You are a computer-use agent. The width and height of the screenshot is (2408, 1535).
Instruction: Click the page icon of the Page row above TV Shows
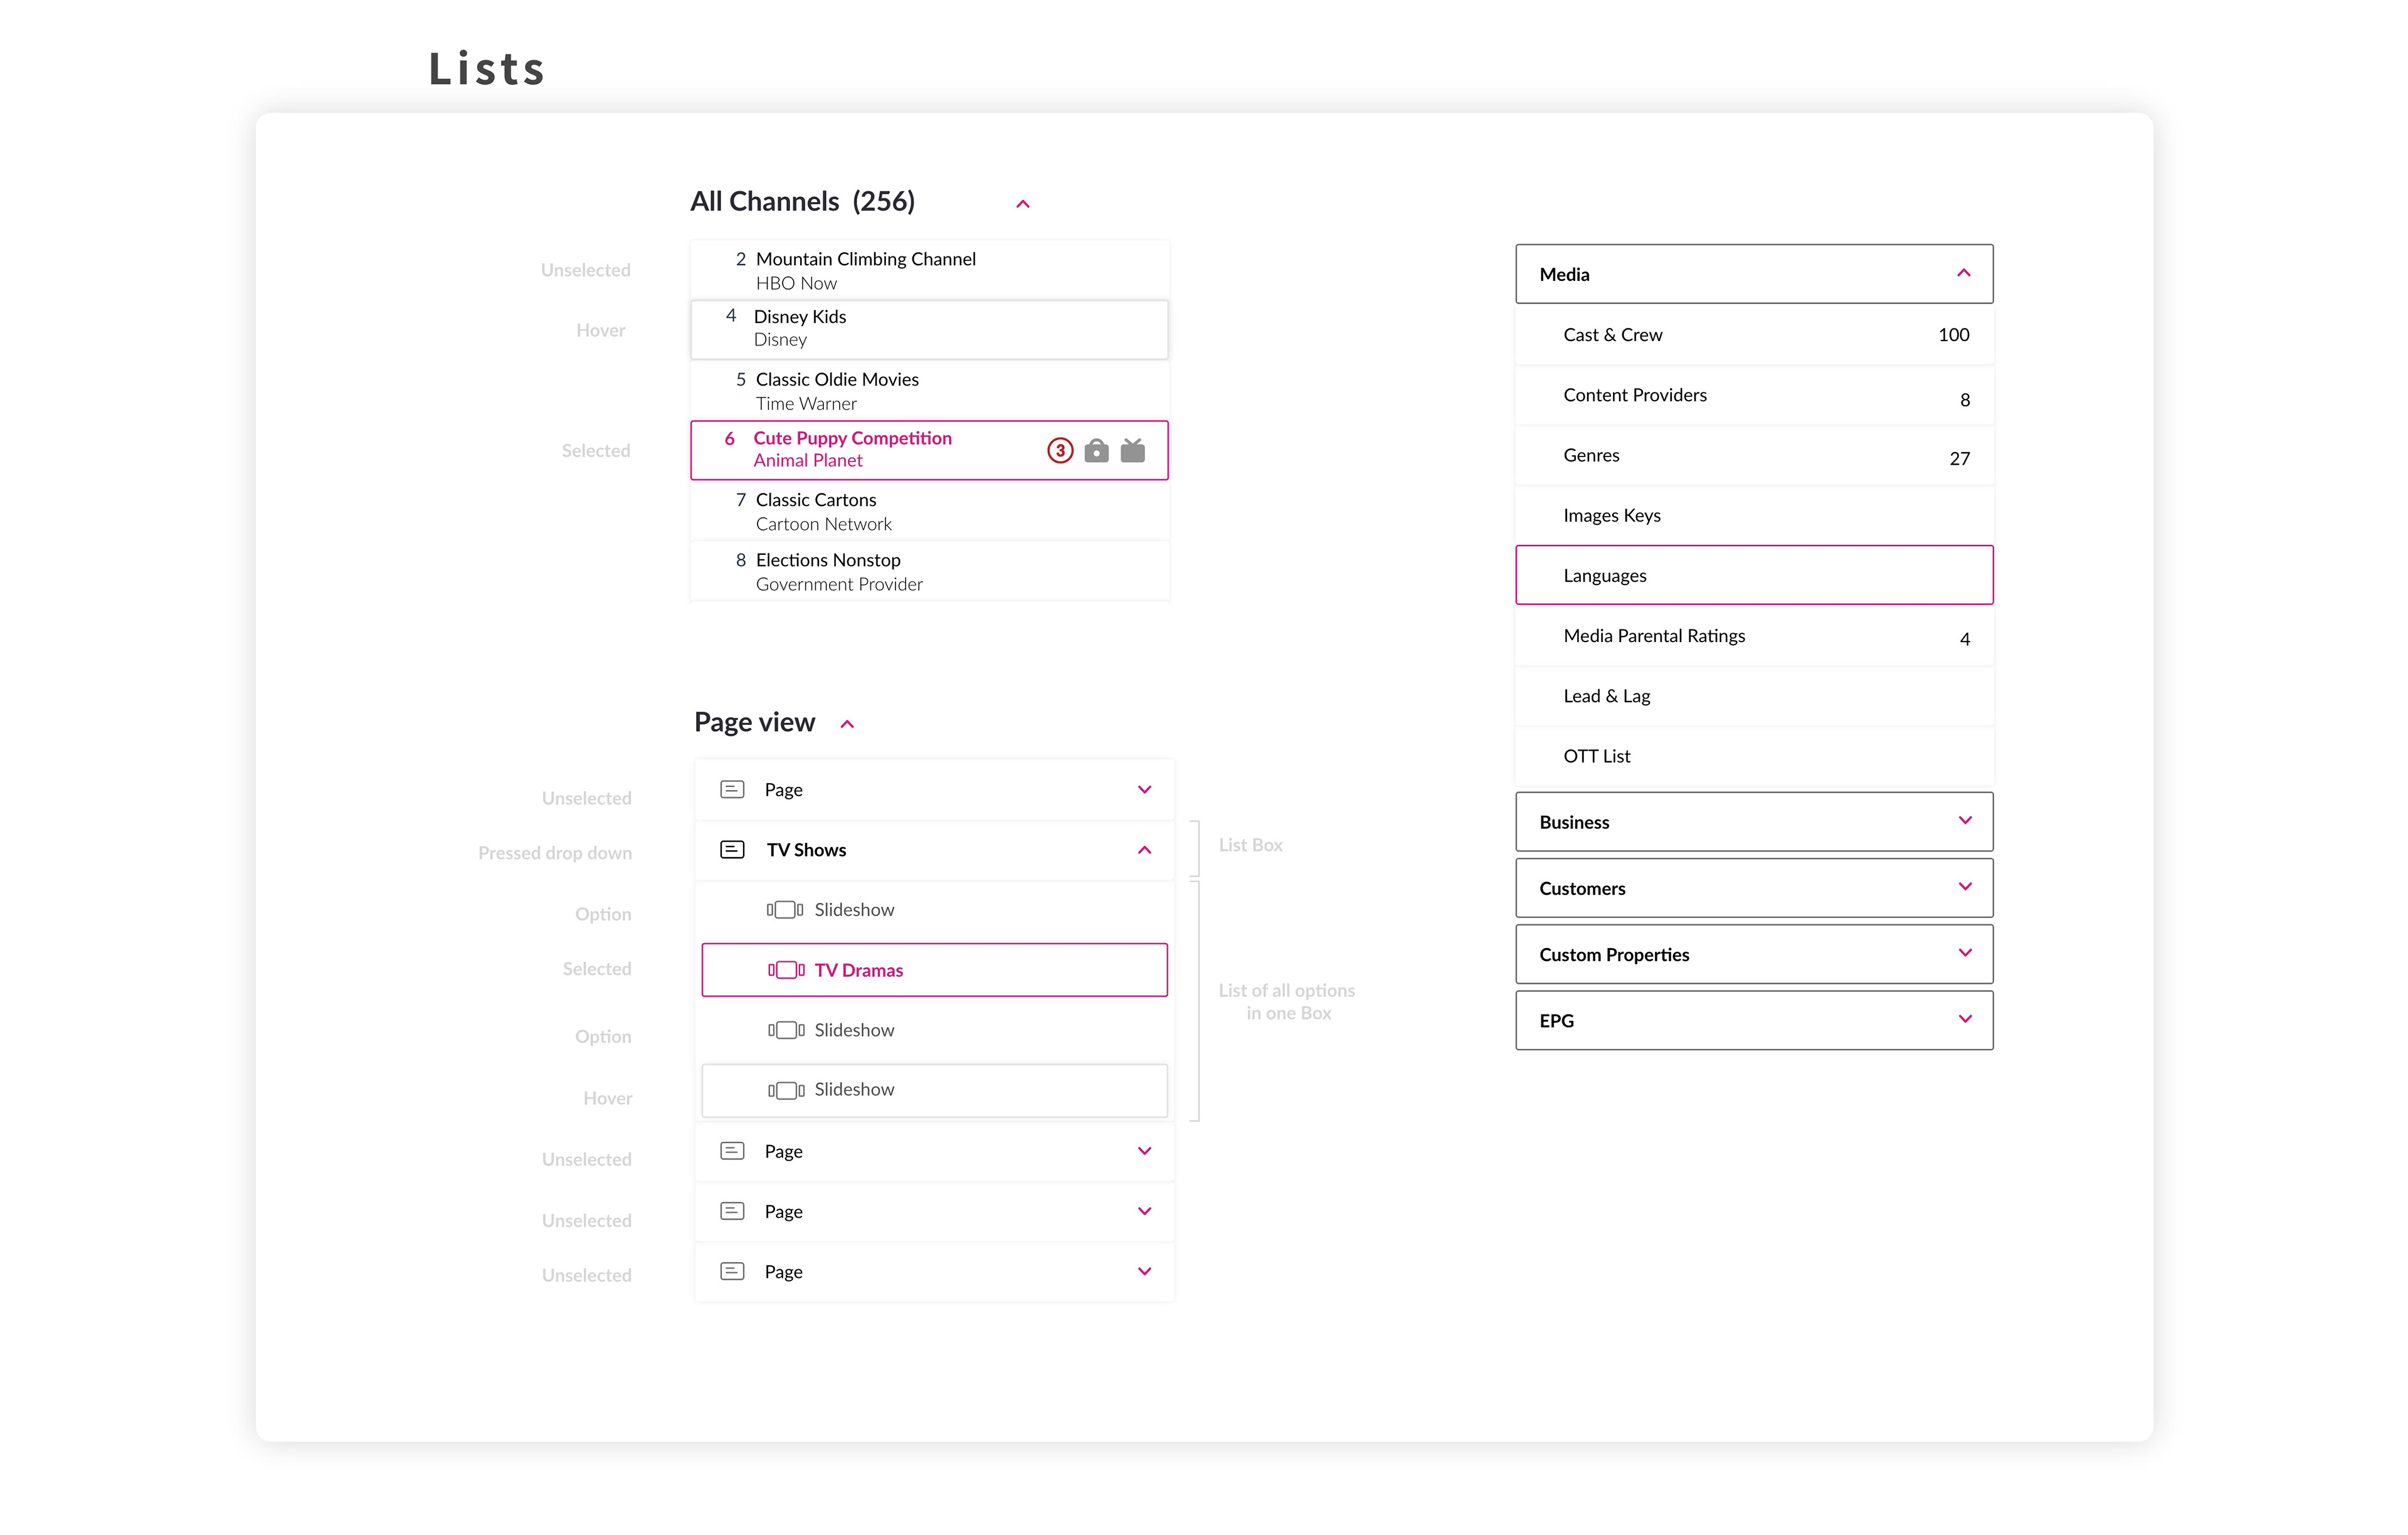tap(732, 789)
